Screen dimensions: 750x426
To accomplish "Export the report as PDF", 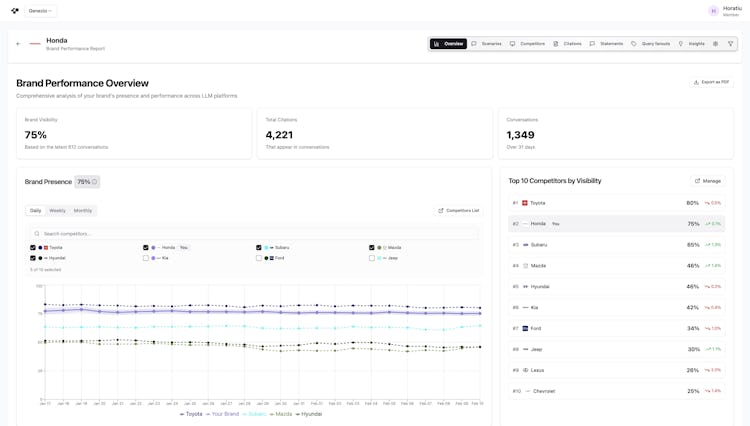I will [x=711, y=82].
